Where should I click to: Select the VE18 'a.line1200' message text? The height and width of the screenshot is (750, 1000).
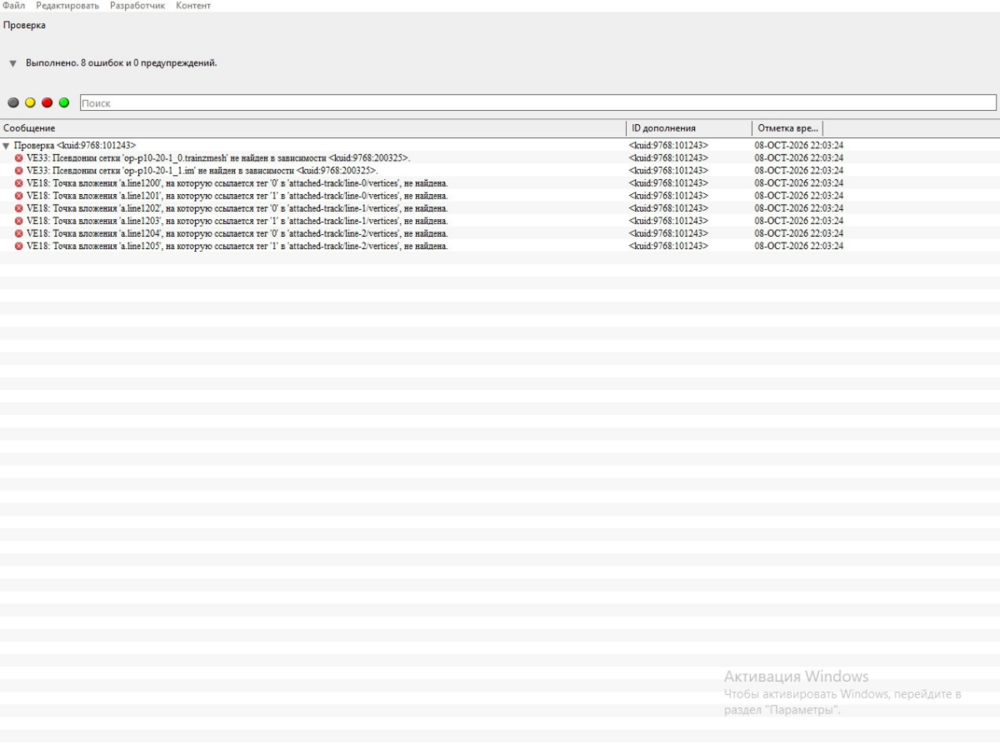[x=237, y=184]
